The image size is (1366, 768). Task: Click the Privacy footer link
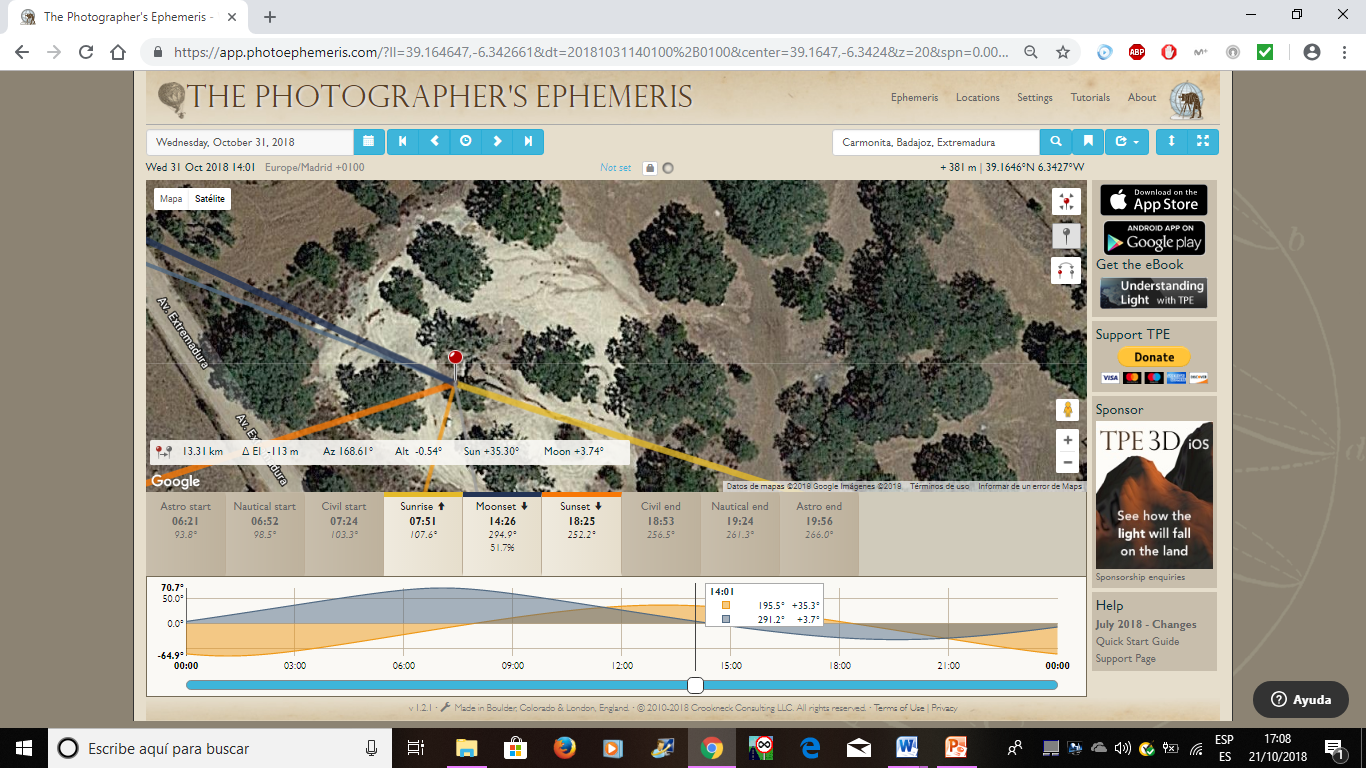pyautogui.click(x=944, y=708)
